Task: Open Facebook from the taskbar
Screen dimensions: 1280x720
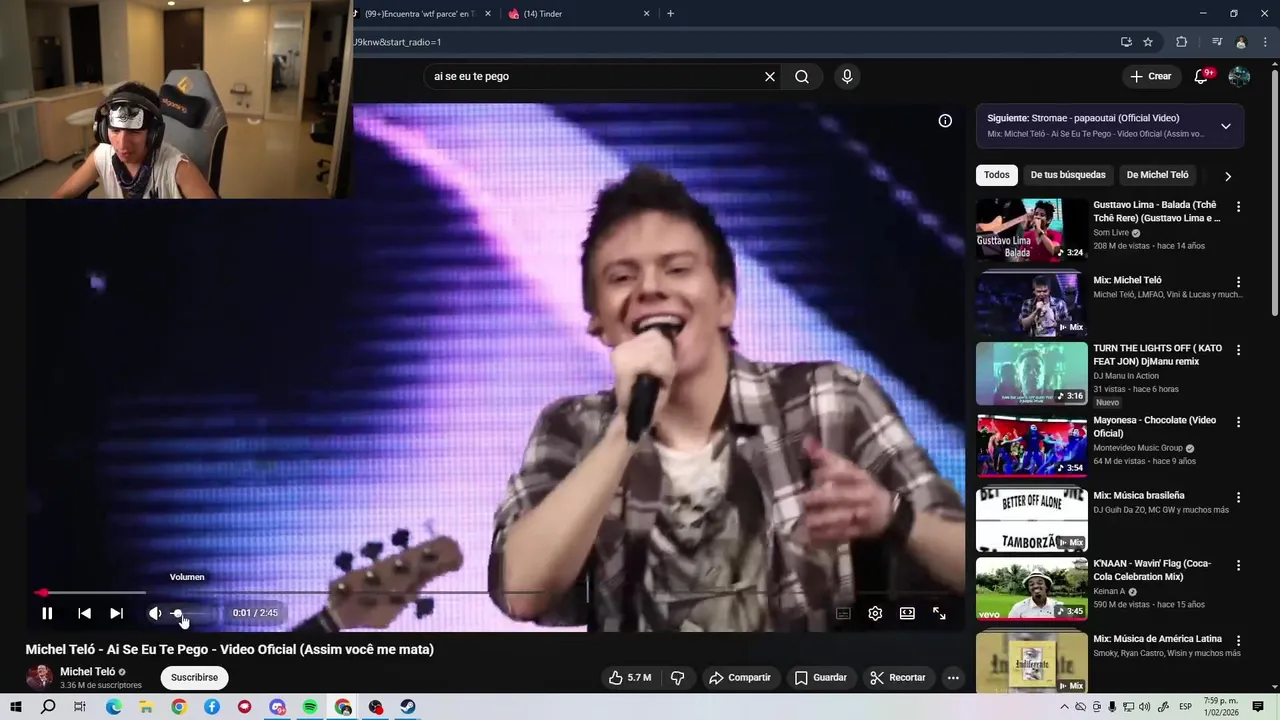Action: tap(212, 707)
